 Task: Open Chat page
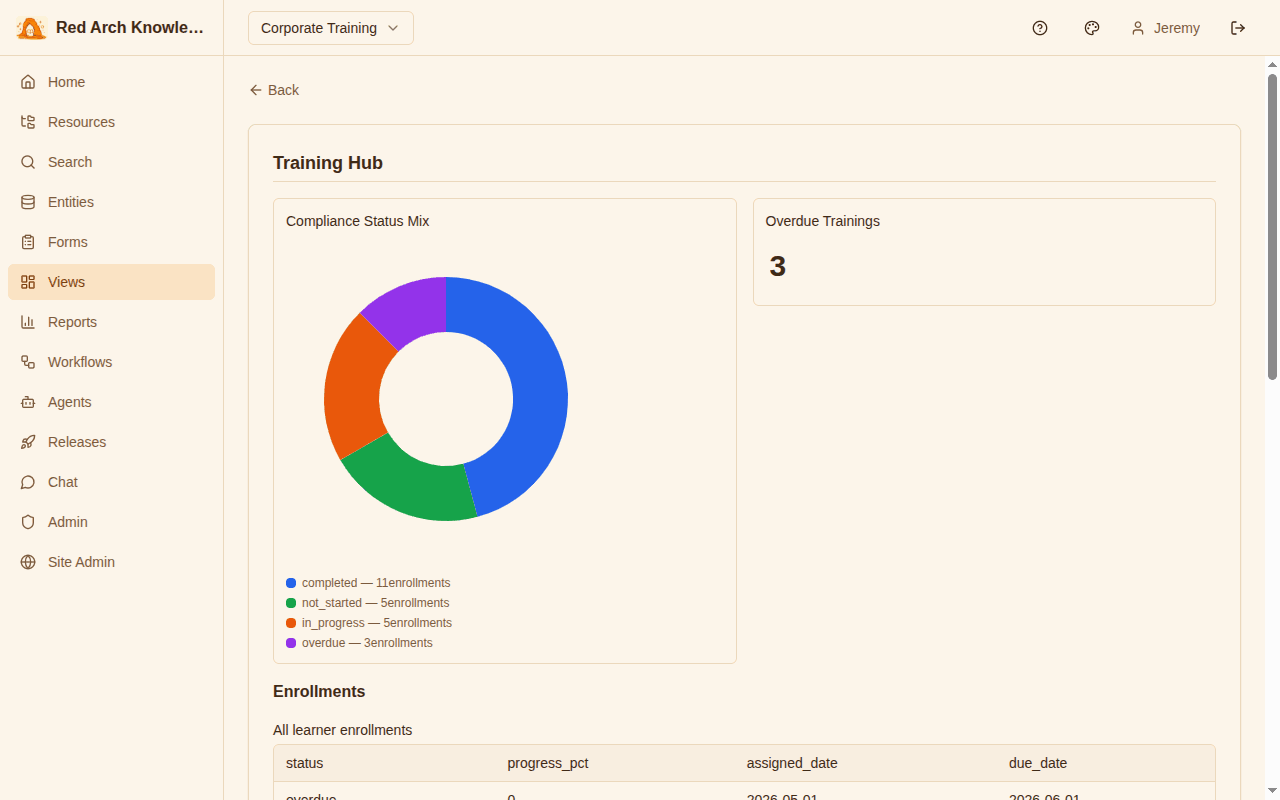[111, 482]
